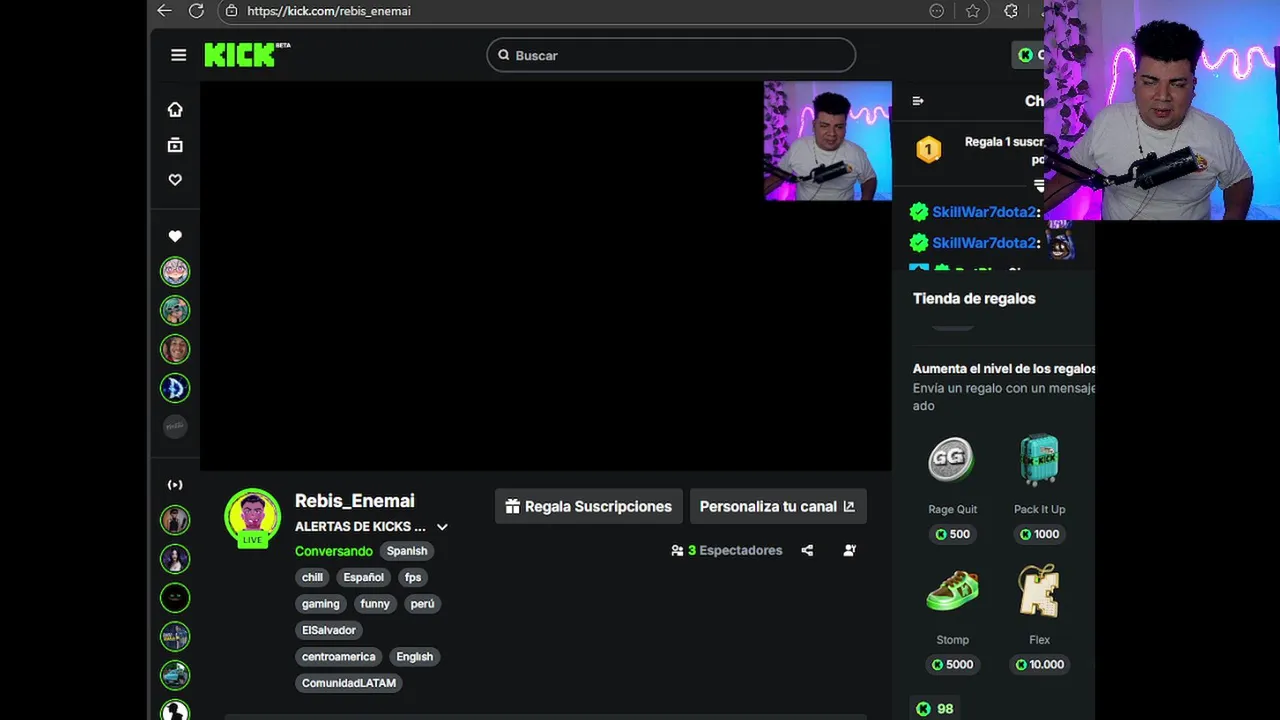Click the user icon next to share
The height and width of the screenshot is (720, 1280).
[850, 550]
